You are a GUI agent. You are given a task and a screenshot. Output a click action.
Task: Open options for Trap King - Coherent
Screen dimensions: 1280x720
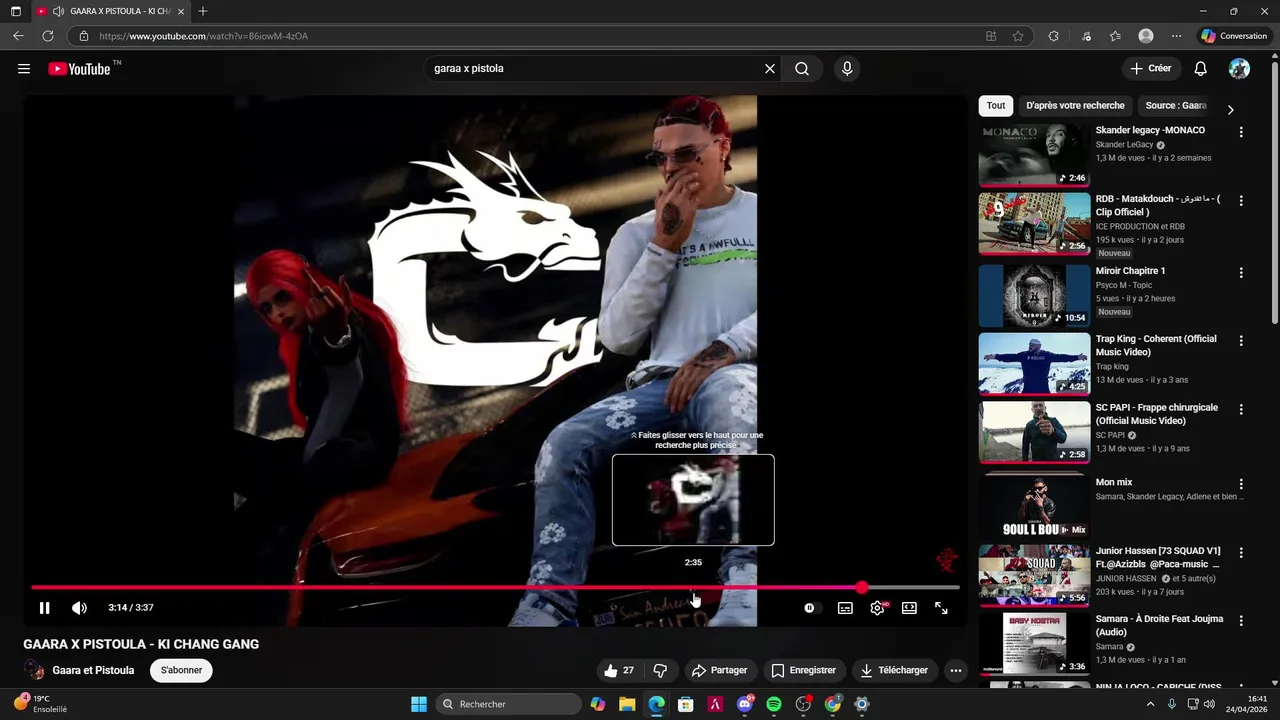(x=1241, y=341)
